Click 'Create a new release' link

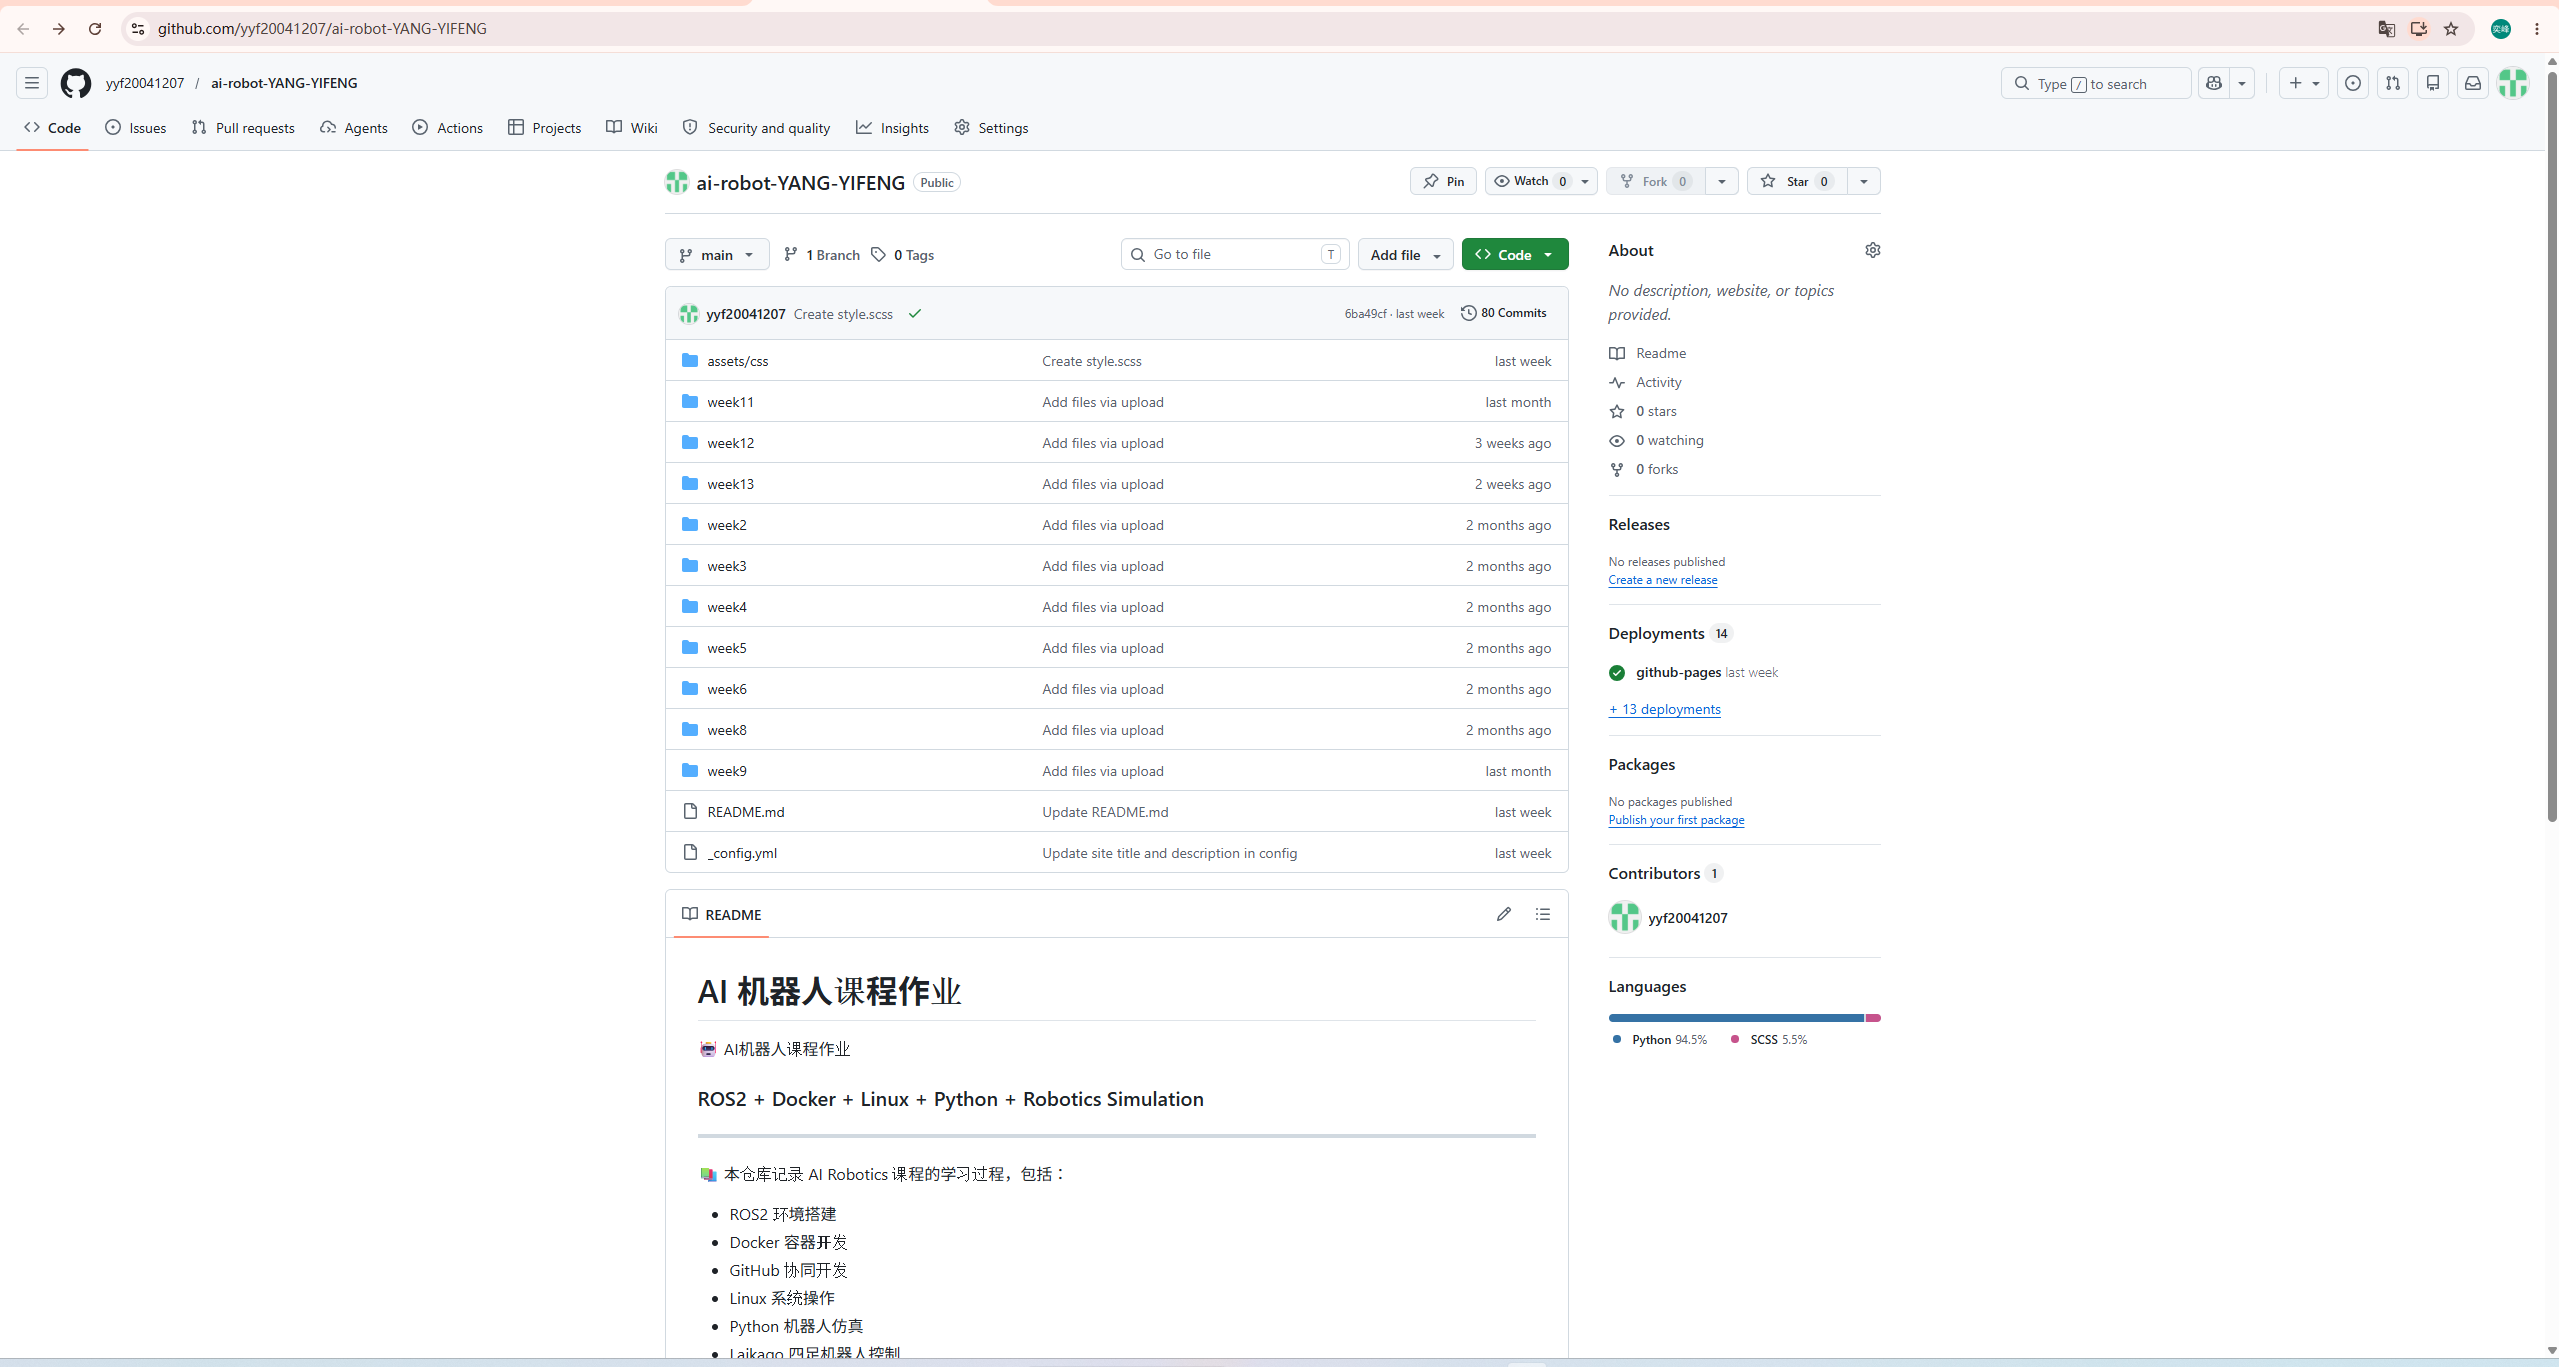(1662, 580)
